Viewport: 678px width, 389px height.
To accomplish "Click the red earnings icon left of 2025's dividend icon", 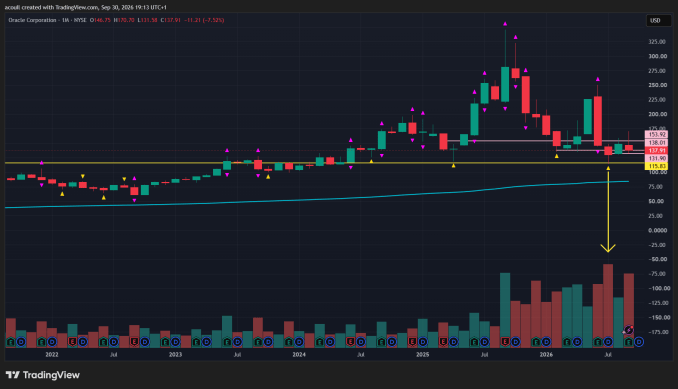I will [x=413, y=342].
